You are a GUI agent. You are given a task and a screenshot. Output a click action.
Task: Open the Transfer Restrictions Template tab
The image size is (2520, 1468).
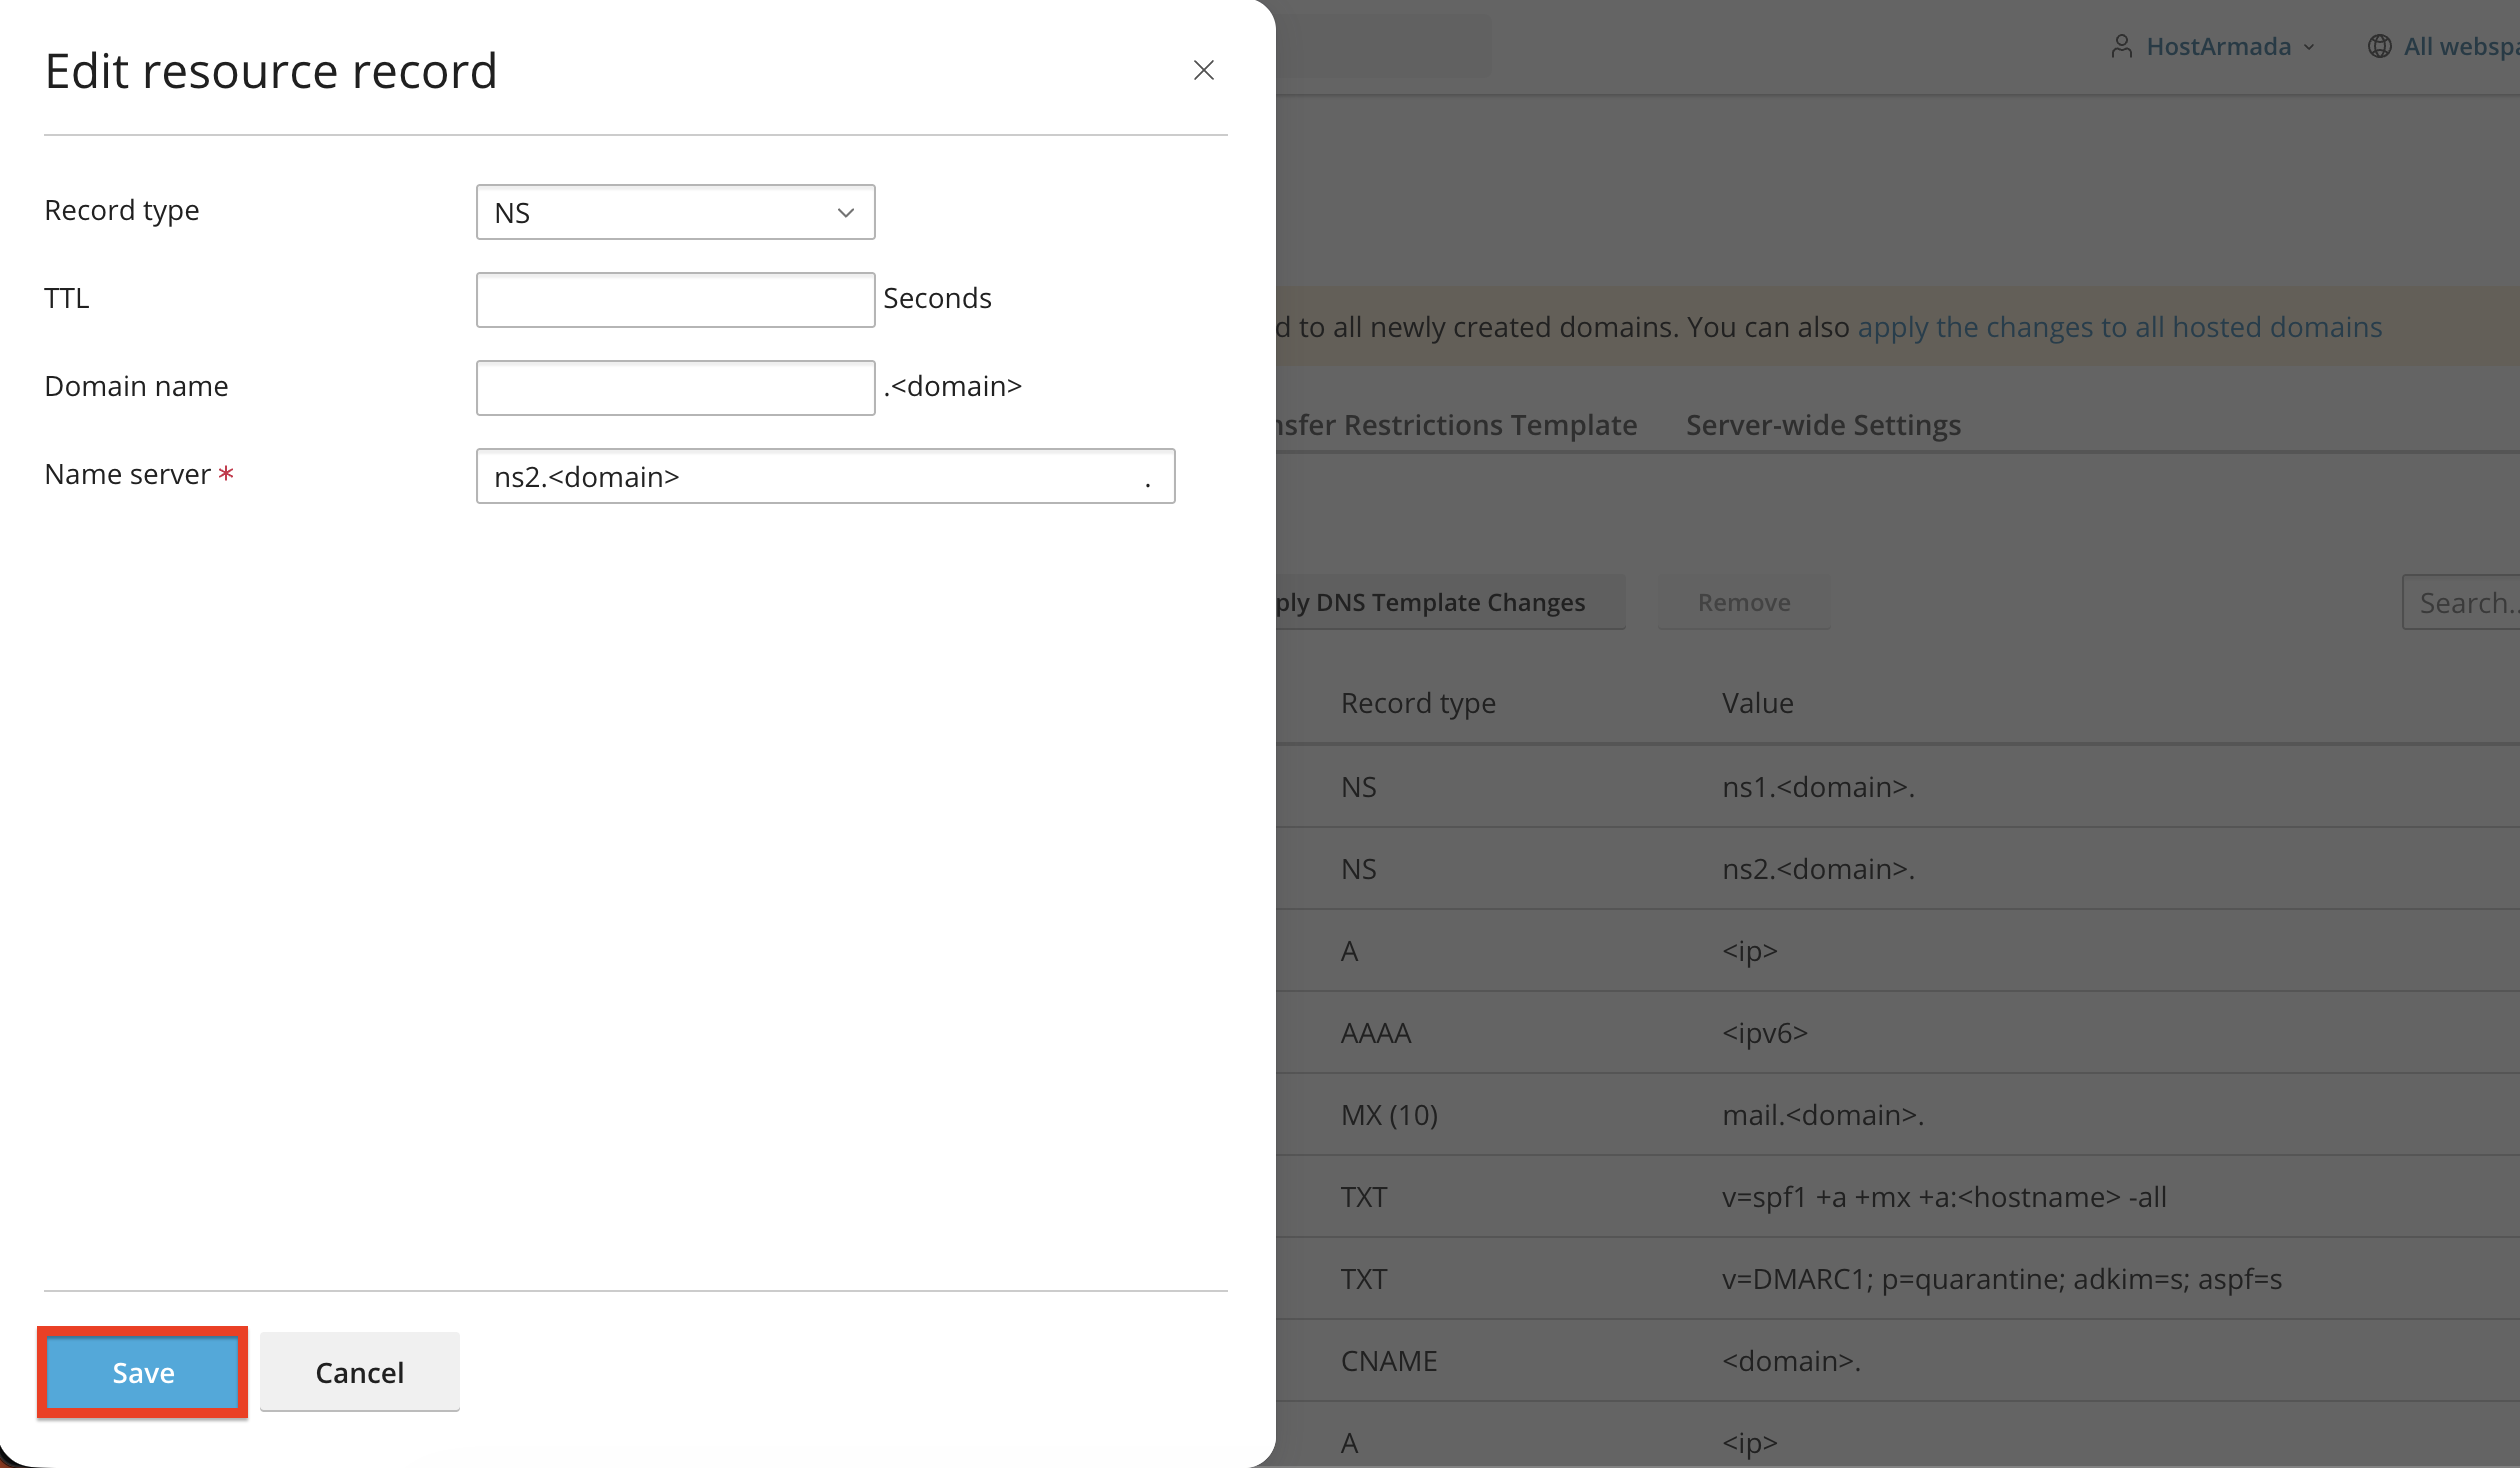(1457, 425)
